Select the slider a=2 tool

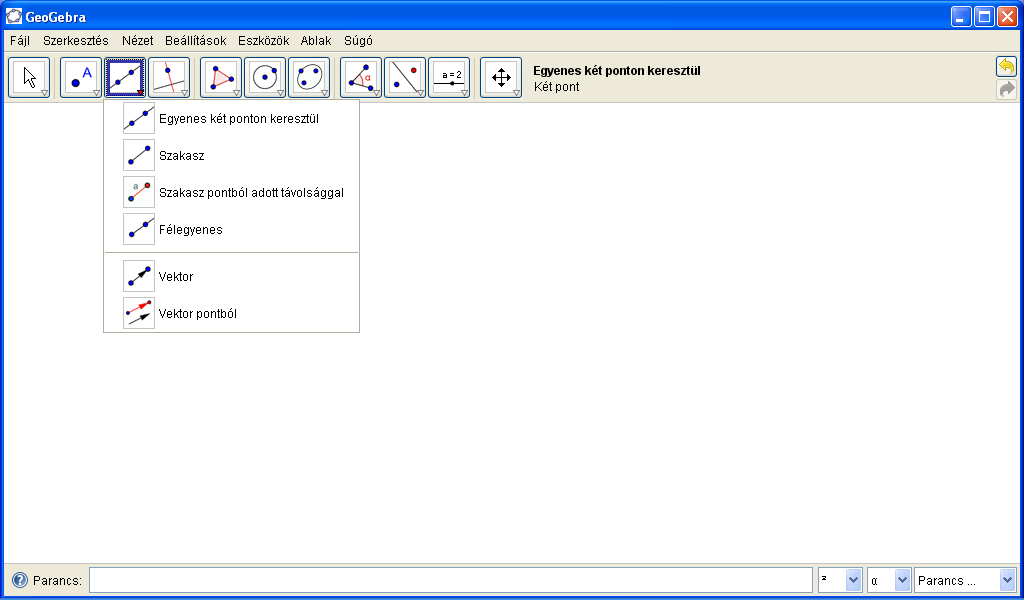click(x=449, y=78)
